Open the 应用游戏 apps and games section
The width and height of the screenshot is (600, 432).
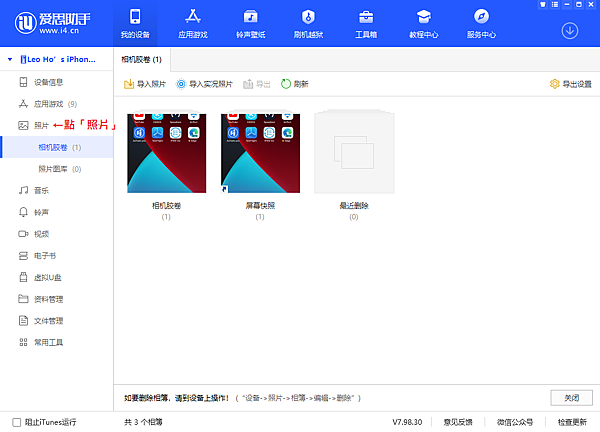click(193, 24)
